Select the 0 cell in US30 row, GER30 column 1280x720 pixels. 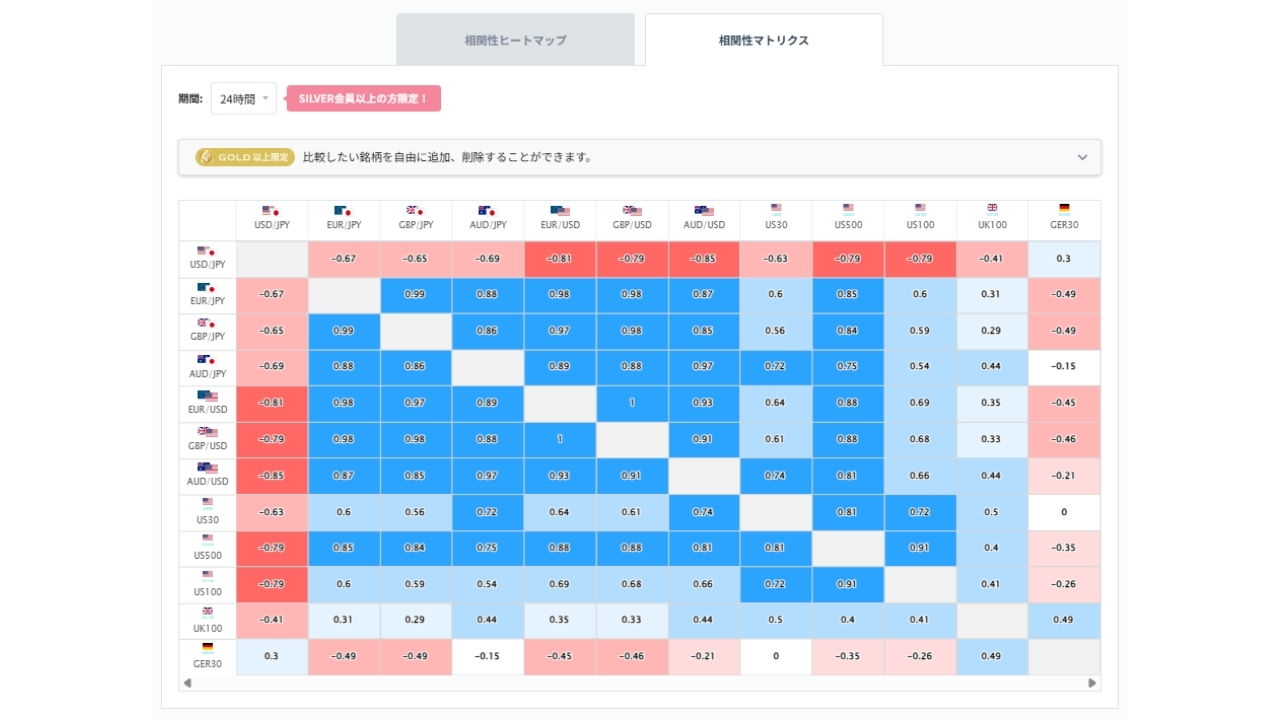1064,512
